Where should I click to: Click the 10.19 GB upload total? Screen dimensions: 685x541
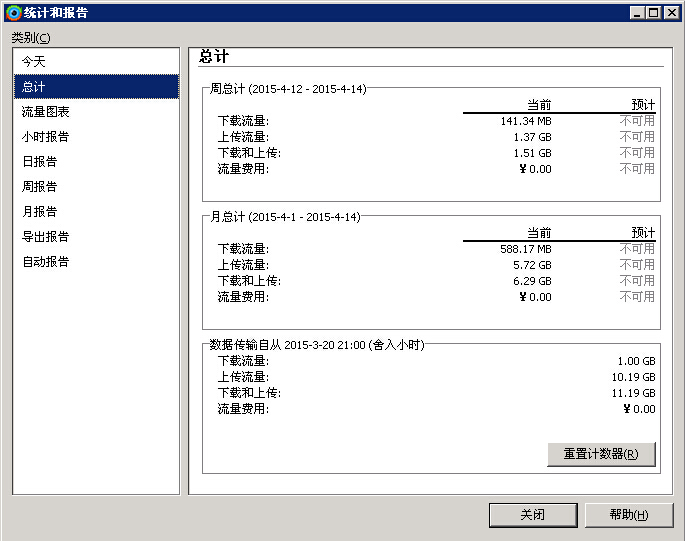(x=635, y=377)
